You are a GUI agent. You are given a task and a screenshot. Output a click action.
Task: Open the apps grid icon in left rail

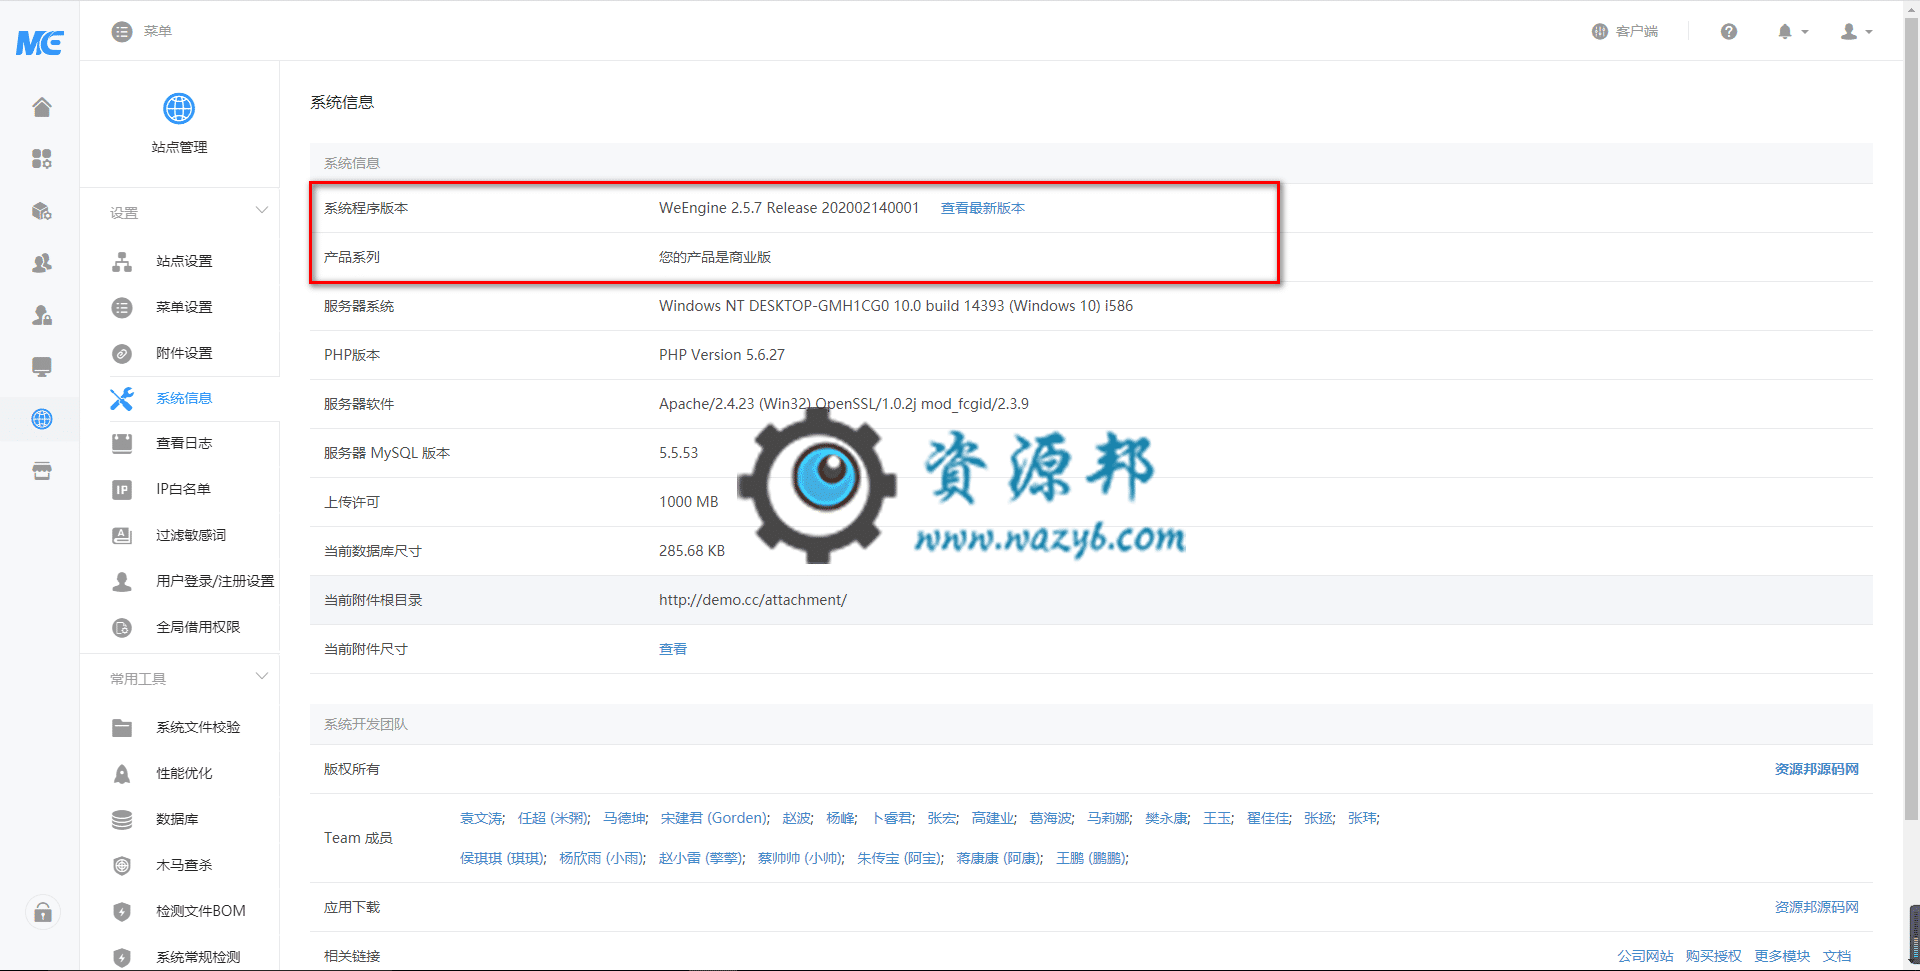[41, 158]
